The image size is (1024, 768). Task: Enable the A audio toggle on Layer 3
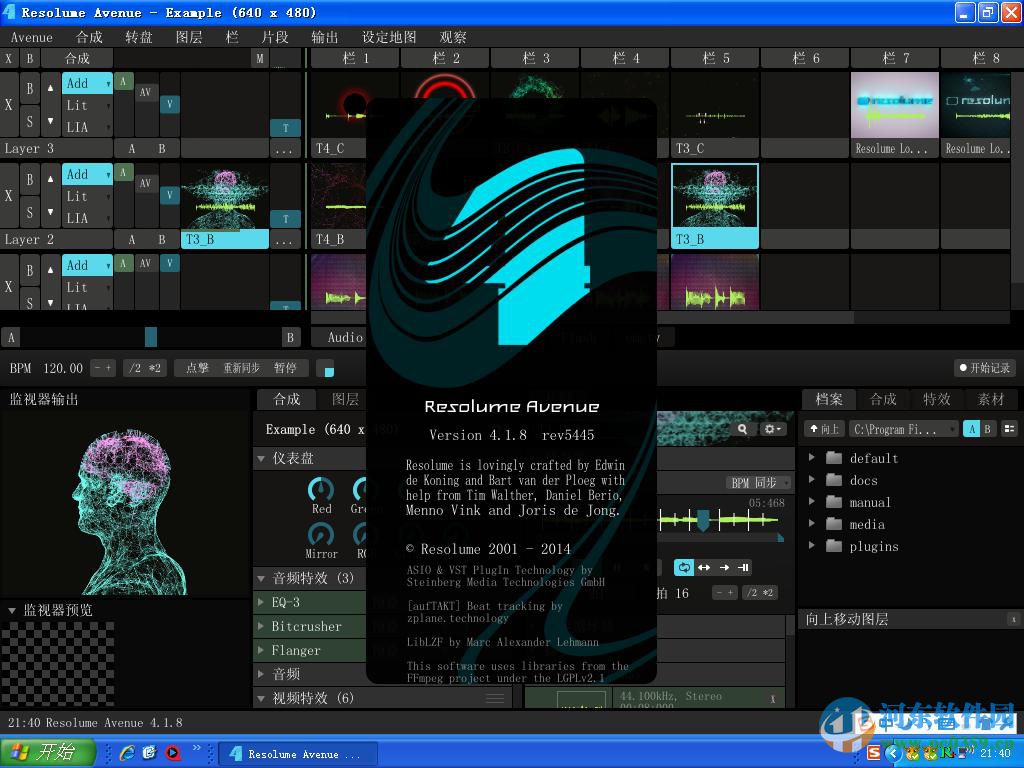(123, 84)
